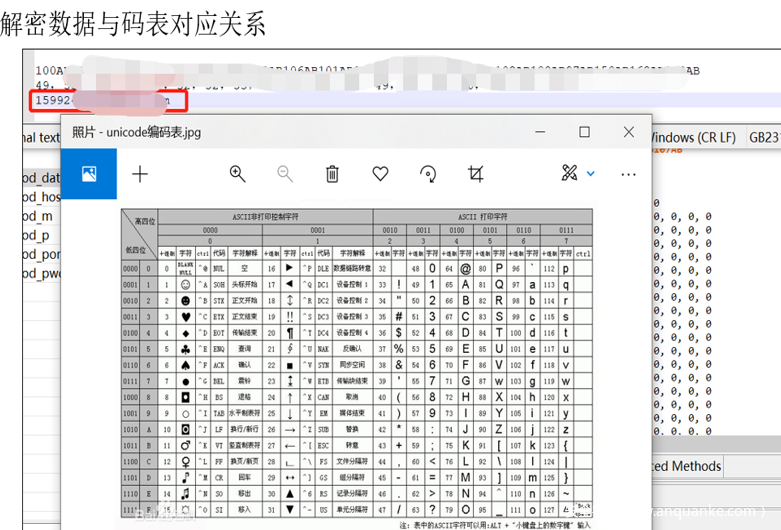Click the unicode编码表.jpg ASCII table image
Viewport: 781px width, 530px height.
(357, 365)
